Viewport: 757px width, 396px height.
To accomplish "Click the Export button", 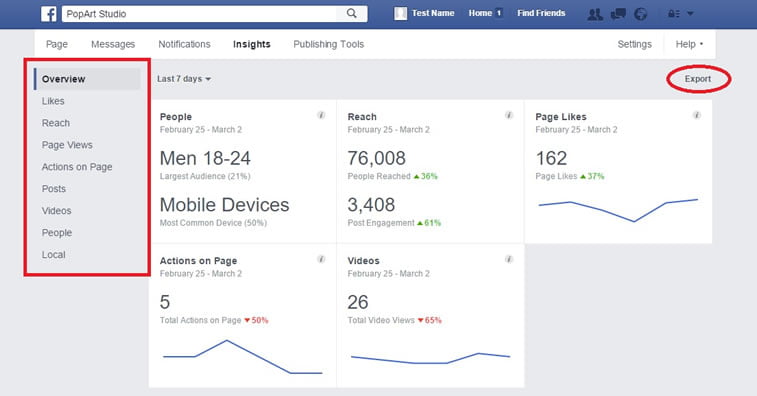I will pyautogui.click(x=698, y=79).
